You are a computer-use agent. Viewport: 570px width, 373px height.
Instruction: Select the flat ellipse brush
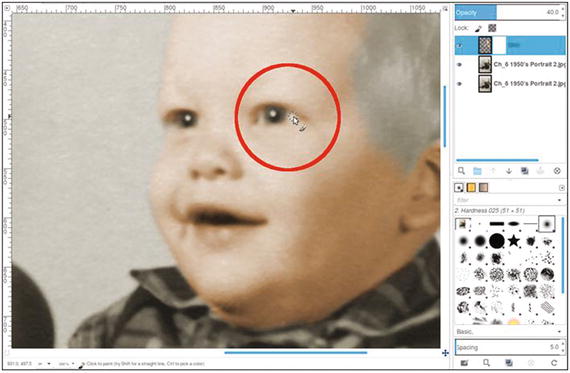point(513,224)
